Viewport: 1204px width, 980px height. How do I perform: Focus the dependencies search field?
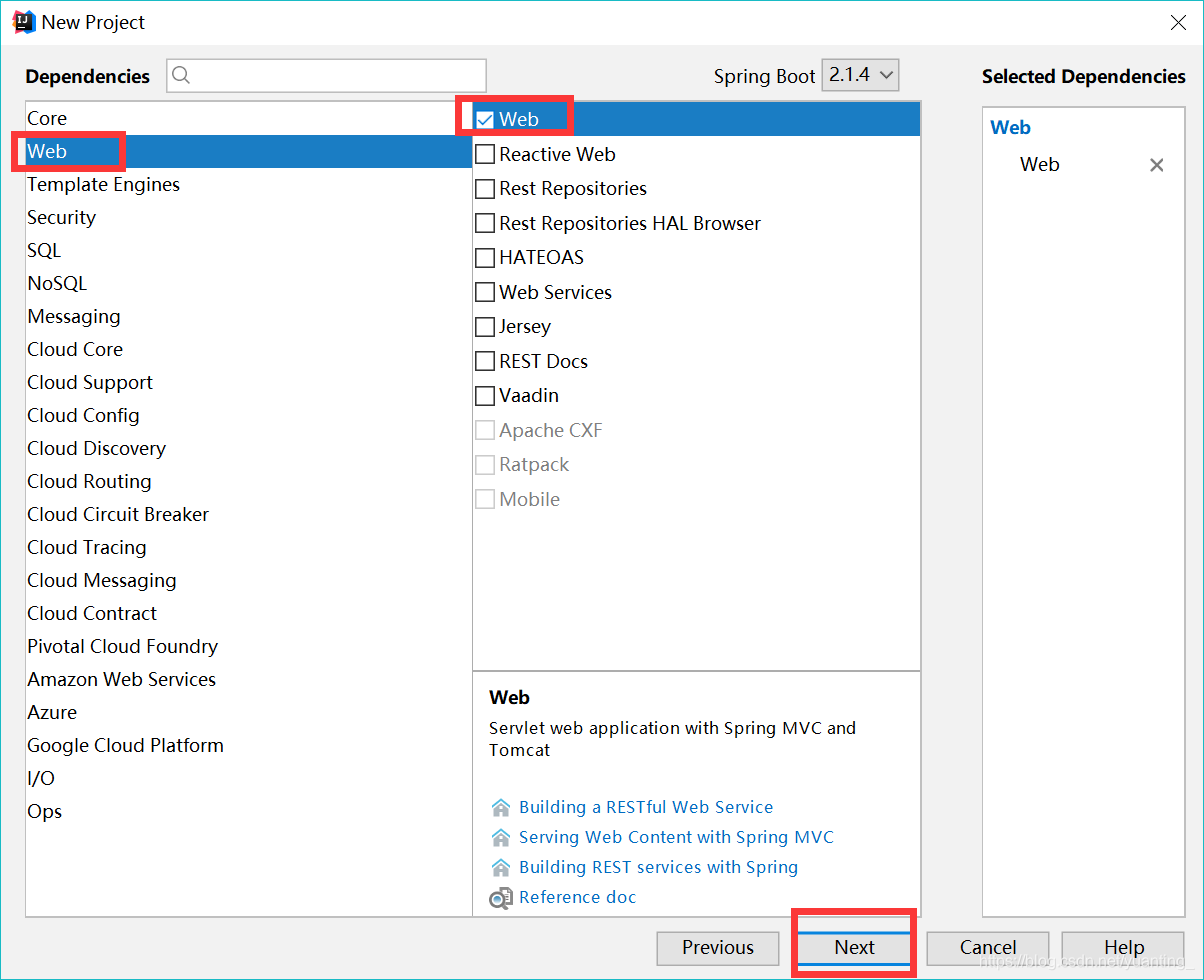tap(326, 75)
